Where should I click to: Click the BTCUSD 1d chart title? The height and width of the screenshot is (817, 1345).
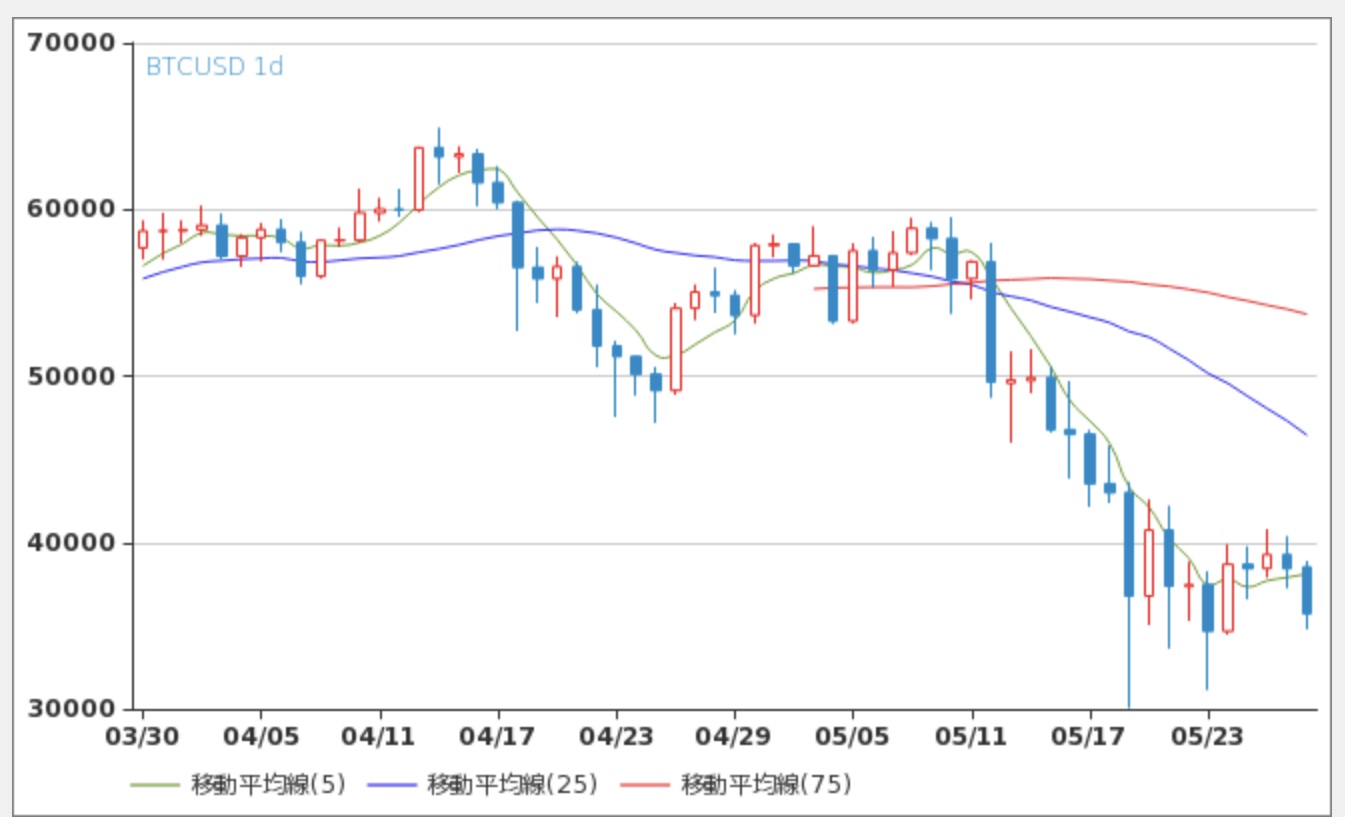214,67
